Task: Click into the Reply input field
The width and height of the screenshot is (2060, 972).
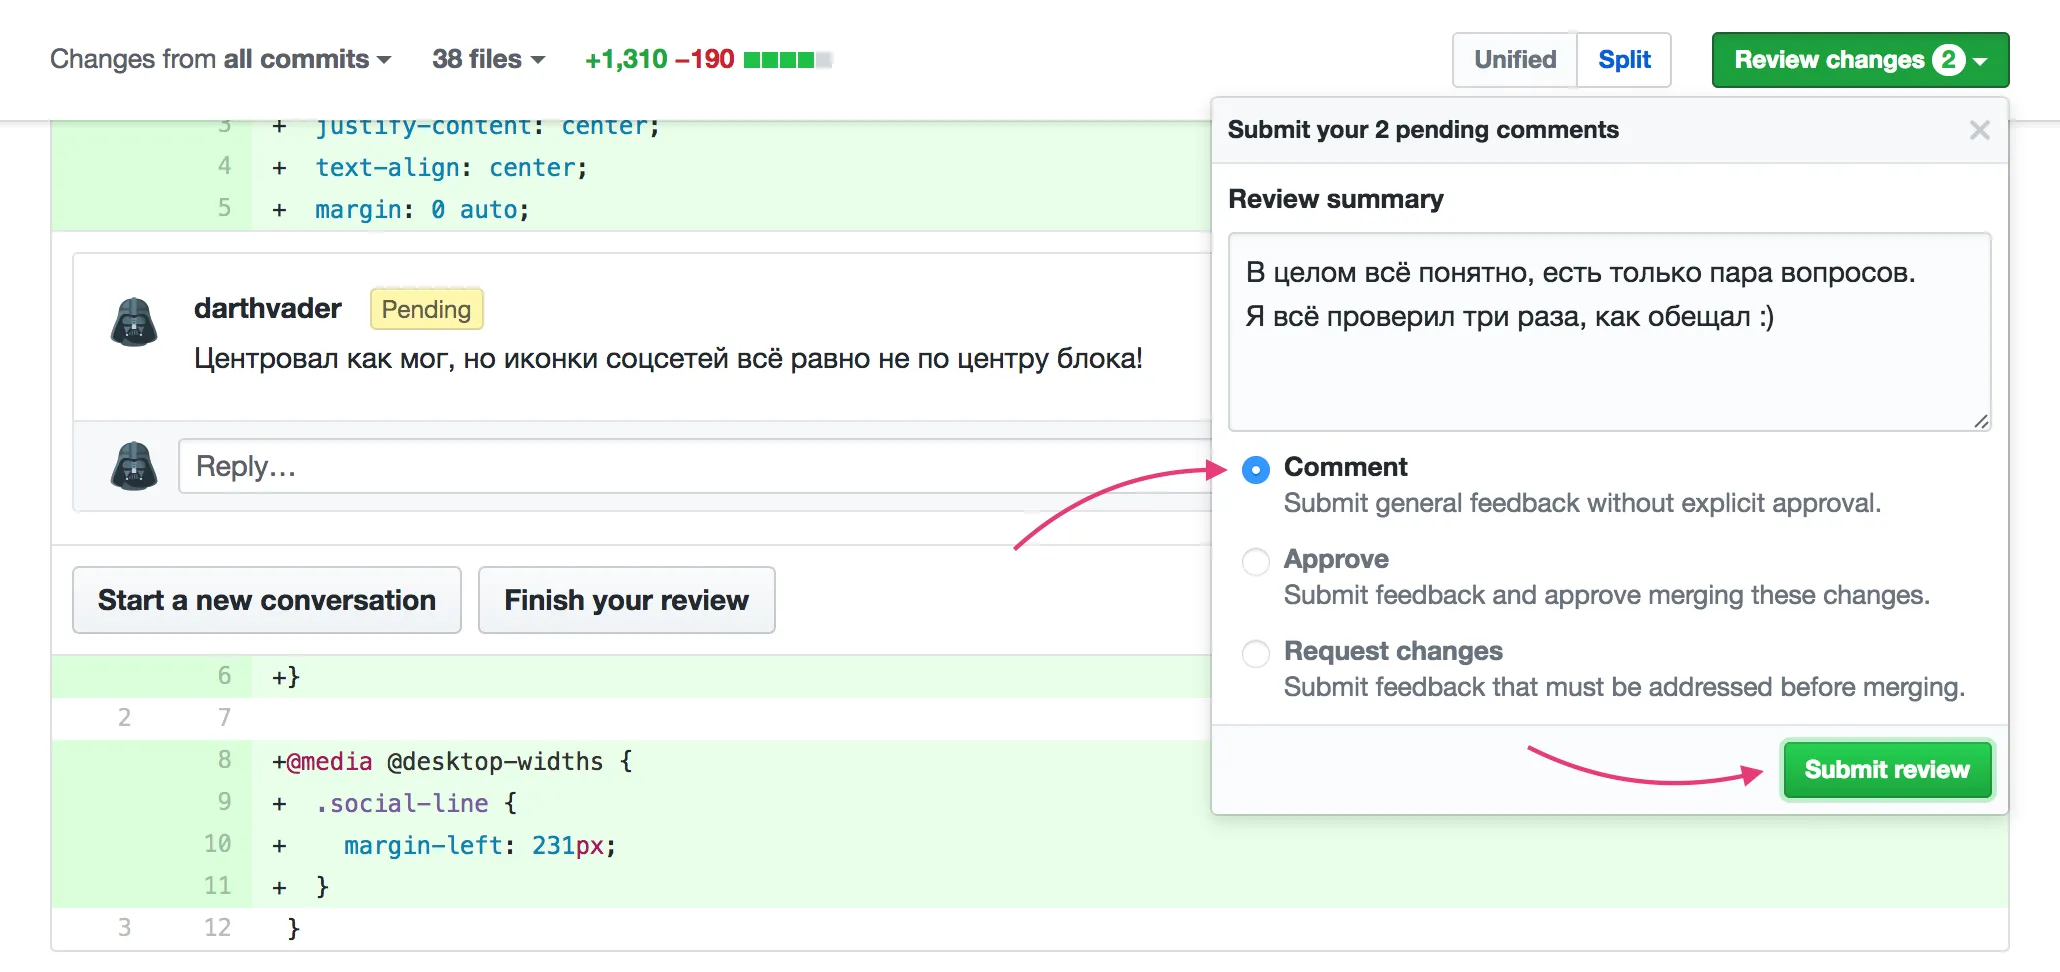Action: (690, 466)
